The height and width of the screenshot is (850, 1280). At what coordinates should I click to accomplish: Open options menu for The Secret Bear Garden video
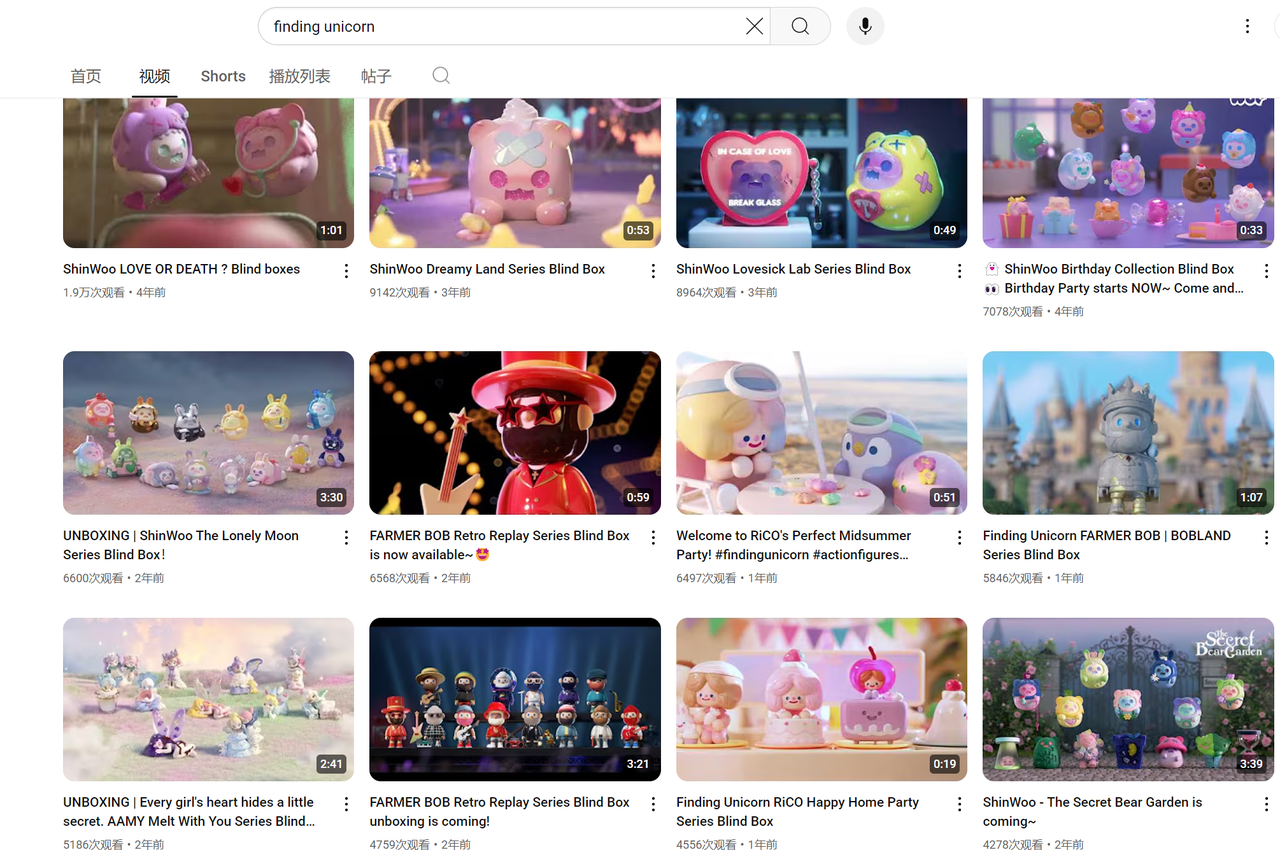1266,803
